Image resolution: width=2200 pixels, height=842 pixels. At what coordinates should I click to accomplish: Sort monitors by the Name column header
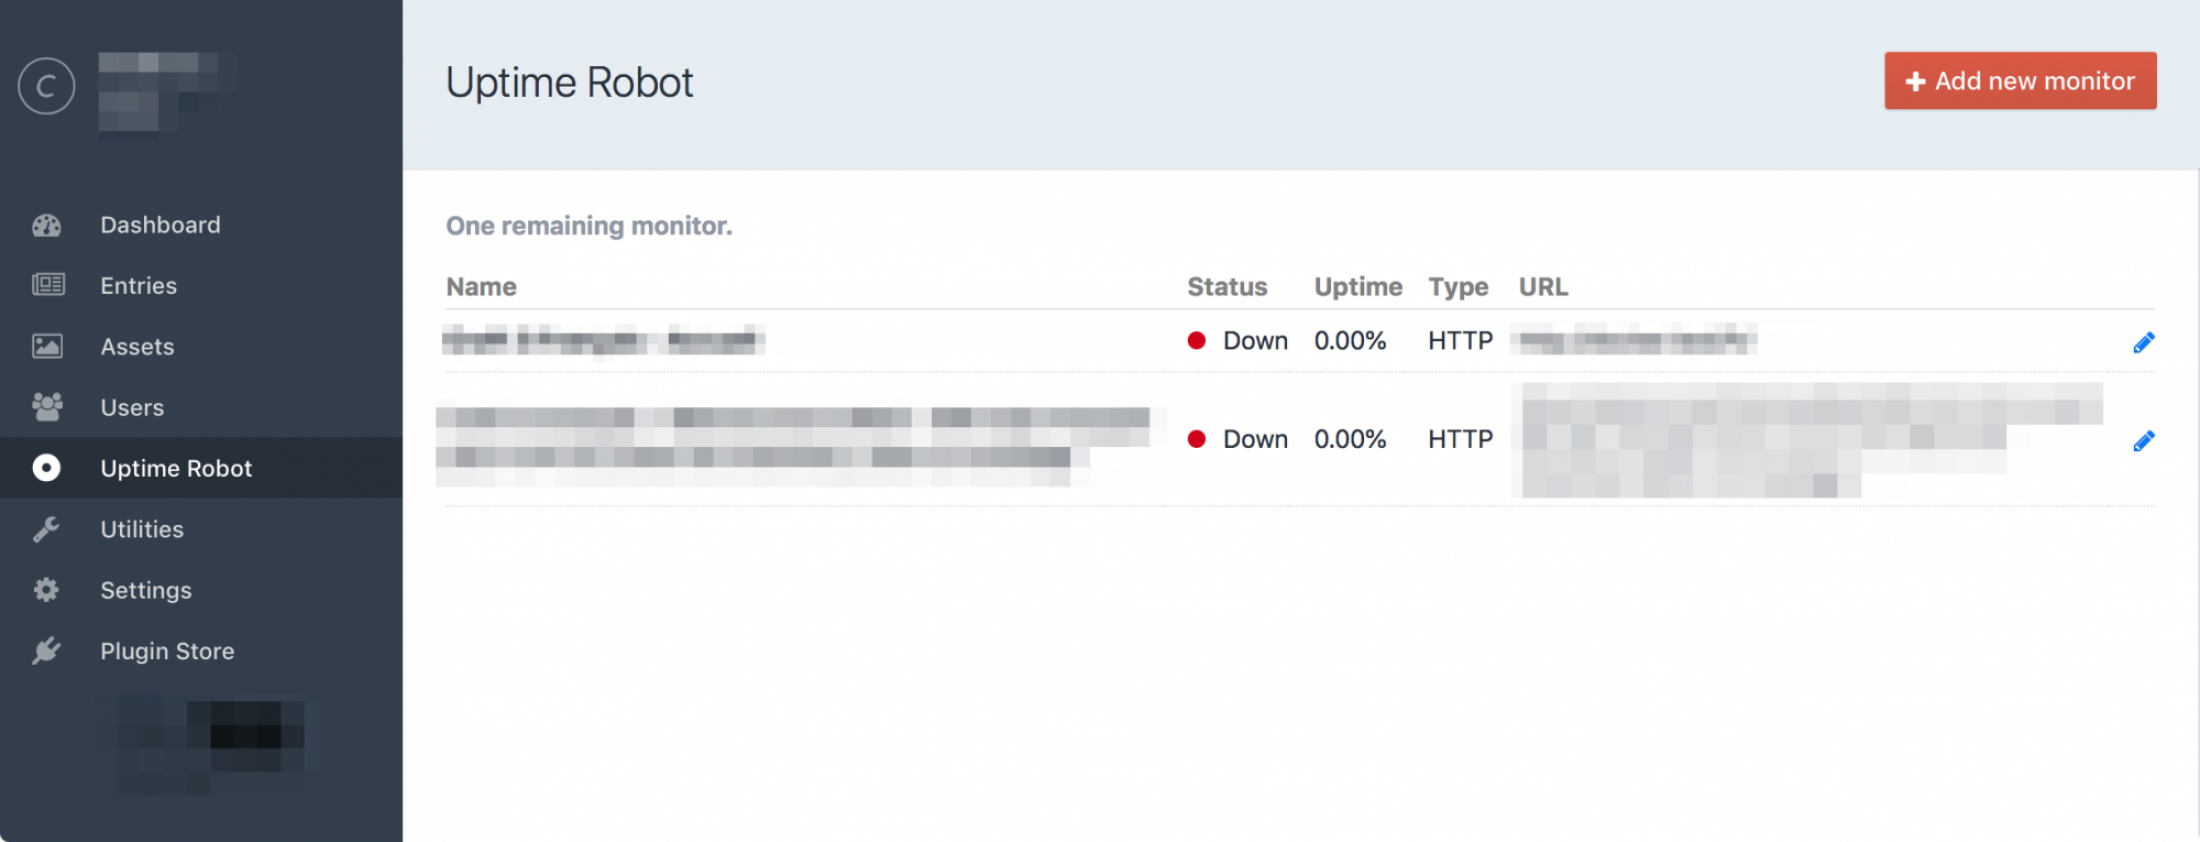click(x=481, y=287)
